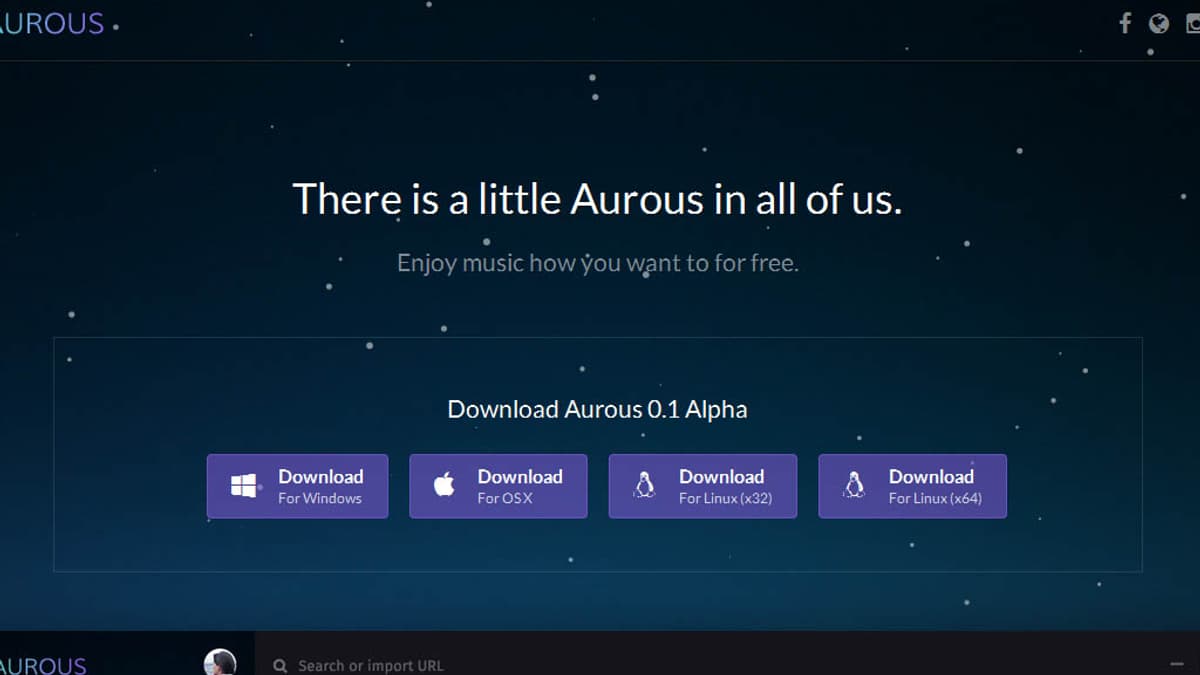Click the Aurous logo at top left
This screenshot has height=675, width=1200.
pyautogui.click(x=52, y=23)
